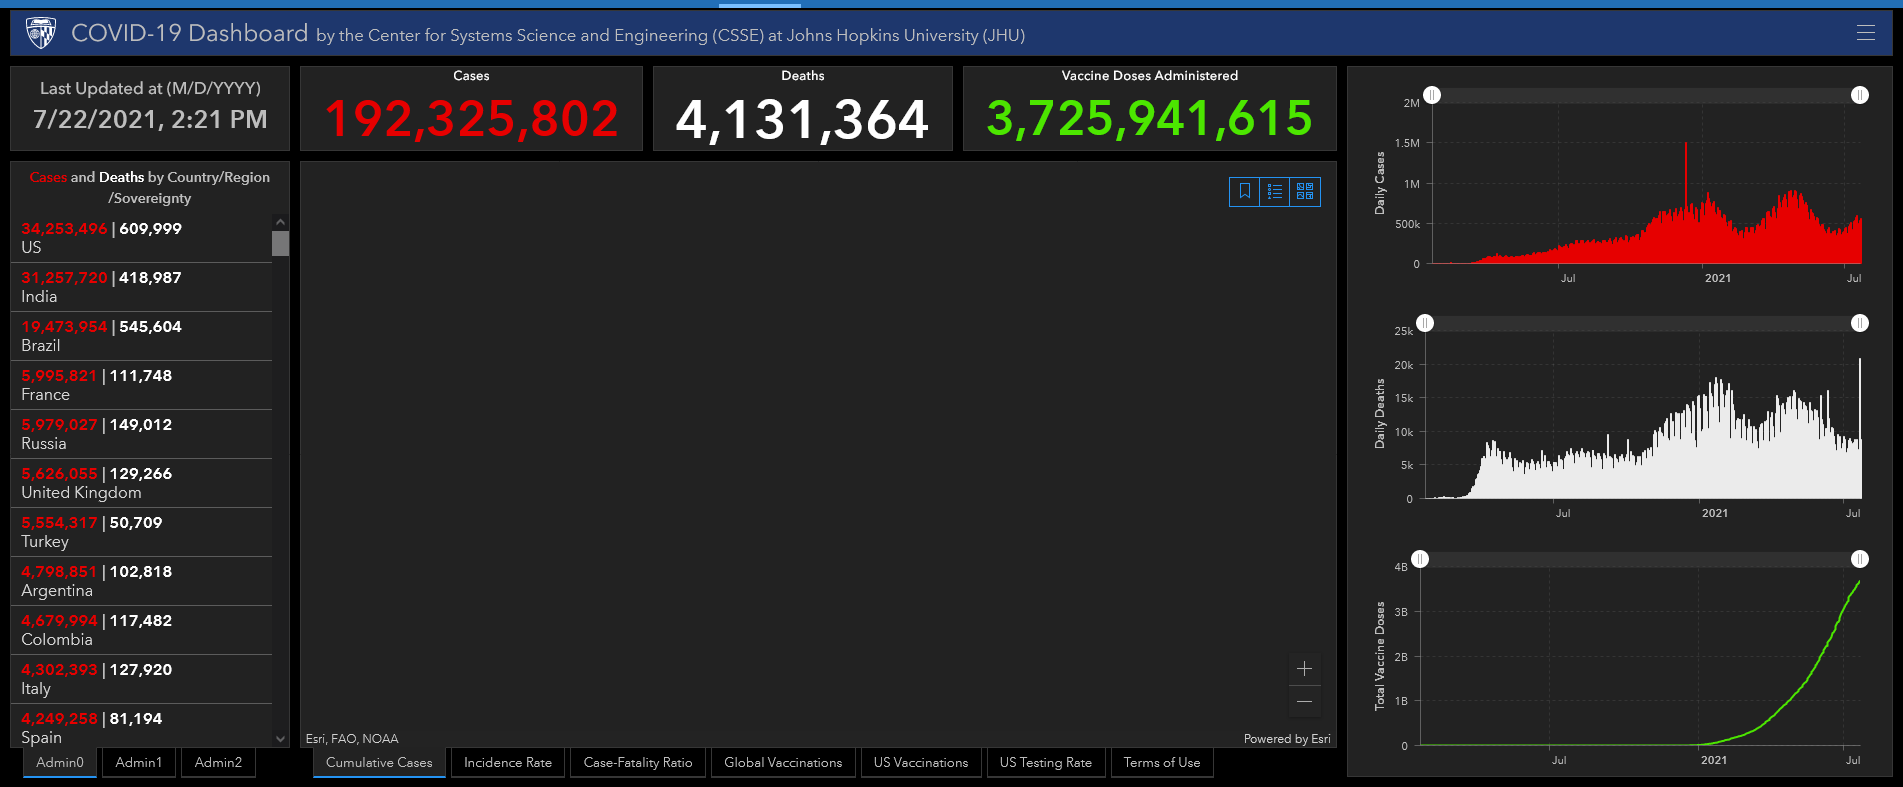Viewport: 1903px width, 787px height.
Task: Select the US row in the country list
Action: click(141, 238)
